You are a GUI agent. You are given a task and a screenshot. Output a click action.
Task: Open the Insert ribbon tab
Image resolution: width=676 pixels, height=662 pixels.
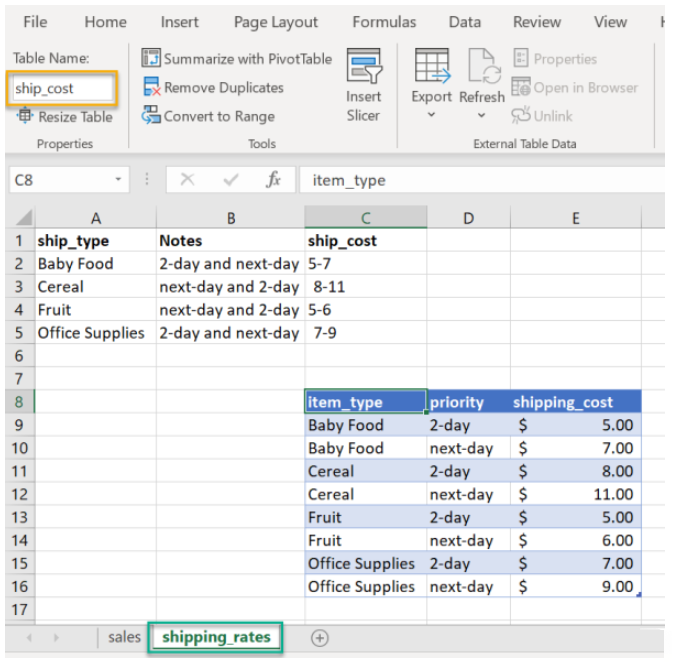click(x=179, y=22)
